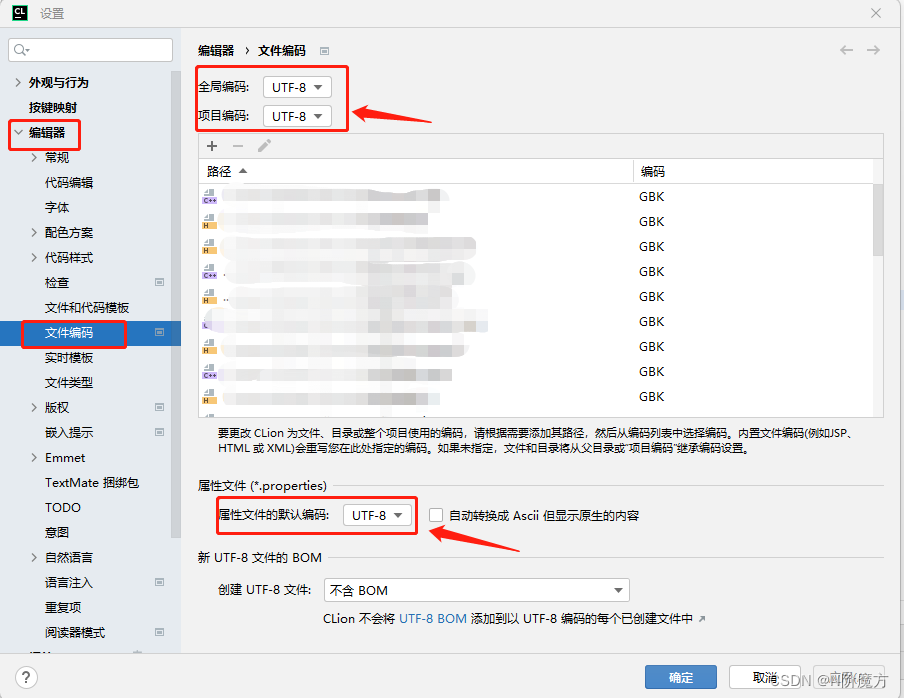Image resolution: width=904 pixels, height=698 pixels.
Task: Expand the 外观与行为 tree node
Action: (18, 82)
